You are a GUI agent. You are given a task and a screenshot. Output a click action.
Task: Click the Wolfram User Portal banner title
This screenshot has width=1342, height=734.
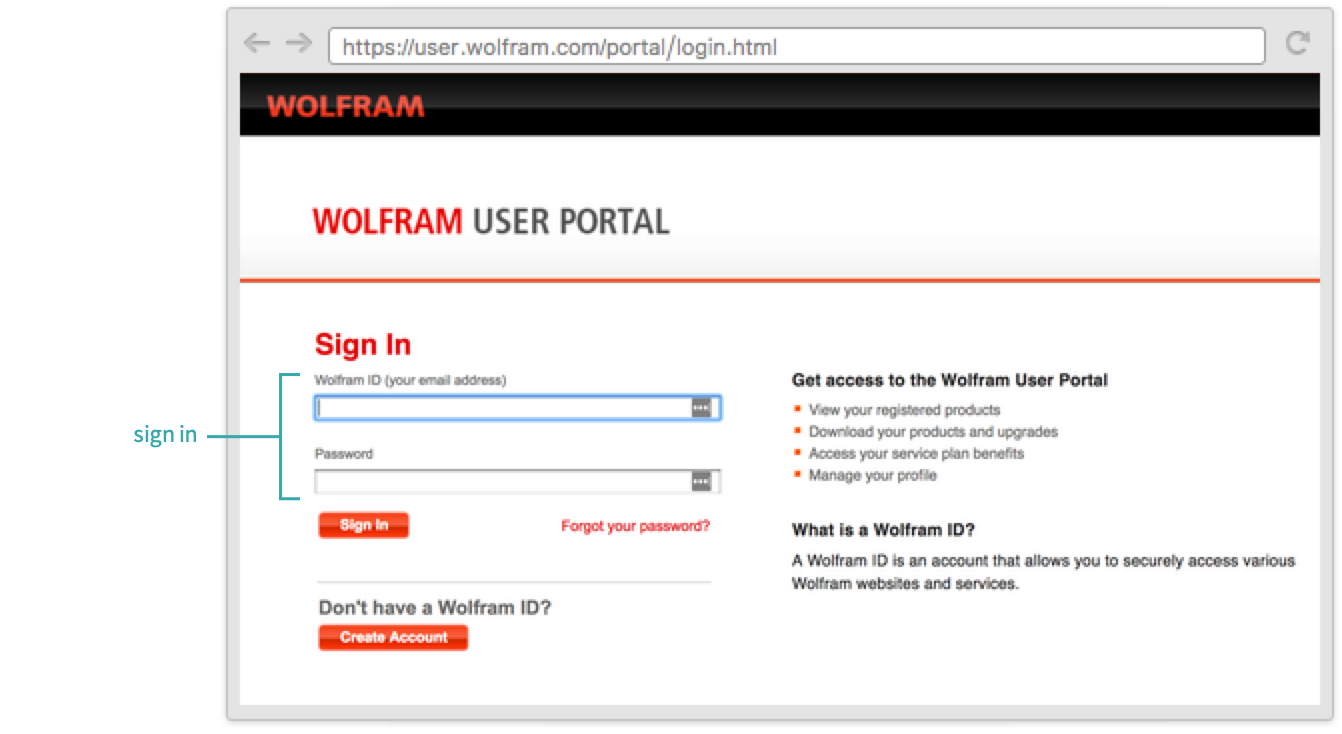point(491,221)
